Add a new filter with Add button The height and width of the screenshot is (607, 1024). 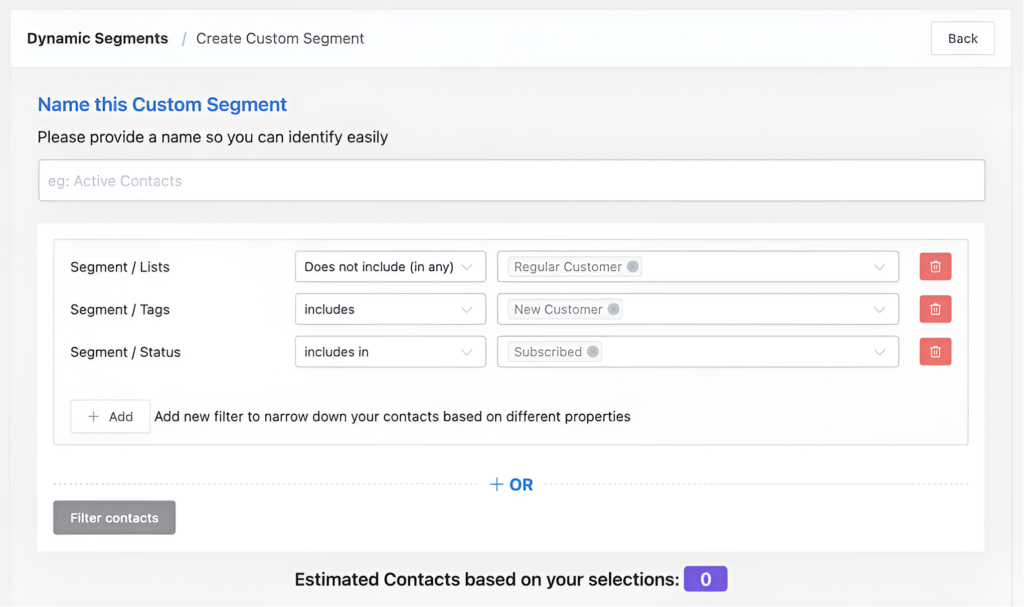pyautogui.click(x=110, y=417)
